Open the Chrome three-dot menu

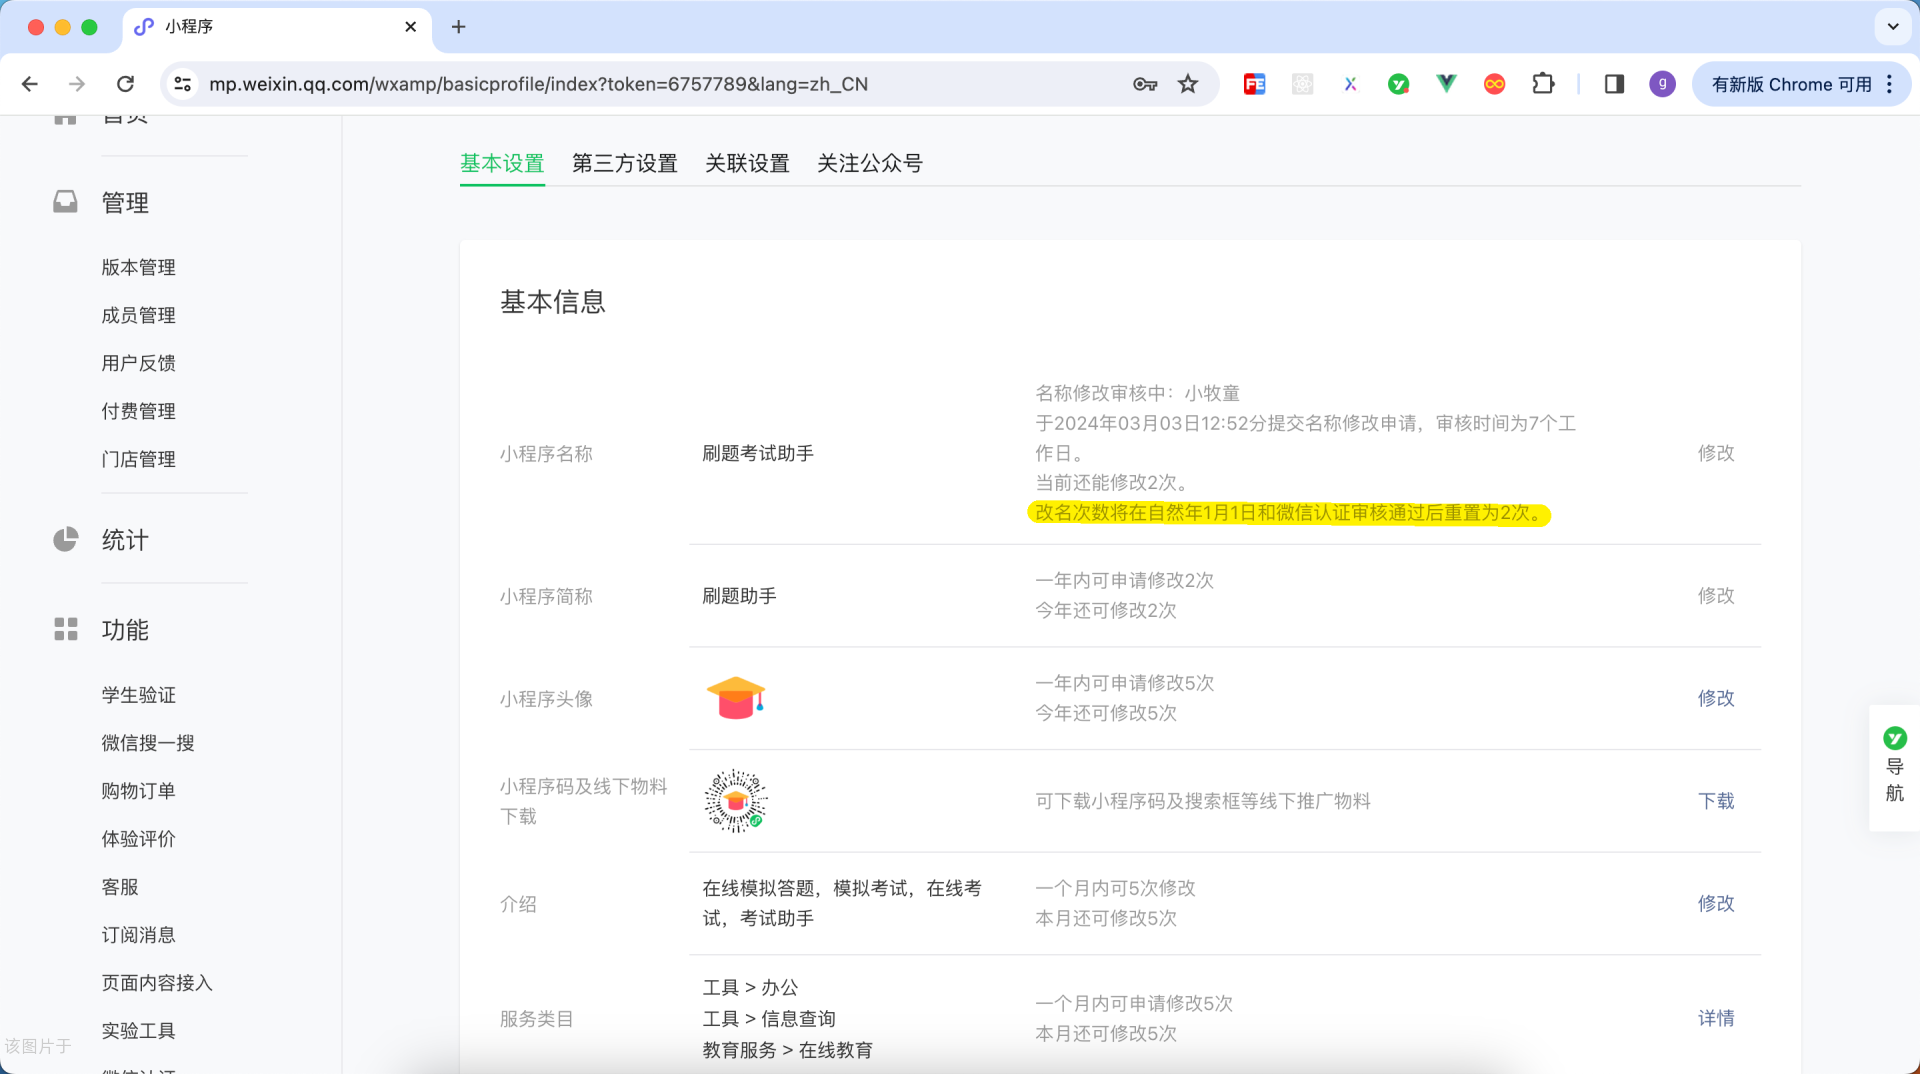pyautogui.click(x=1889, y=84)
